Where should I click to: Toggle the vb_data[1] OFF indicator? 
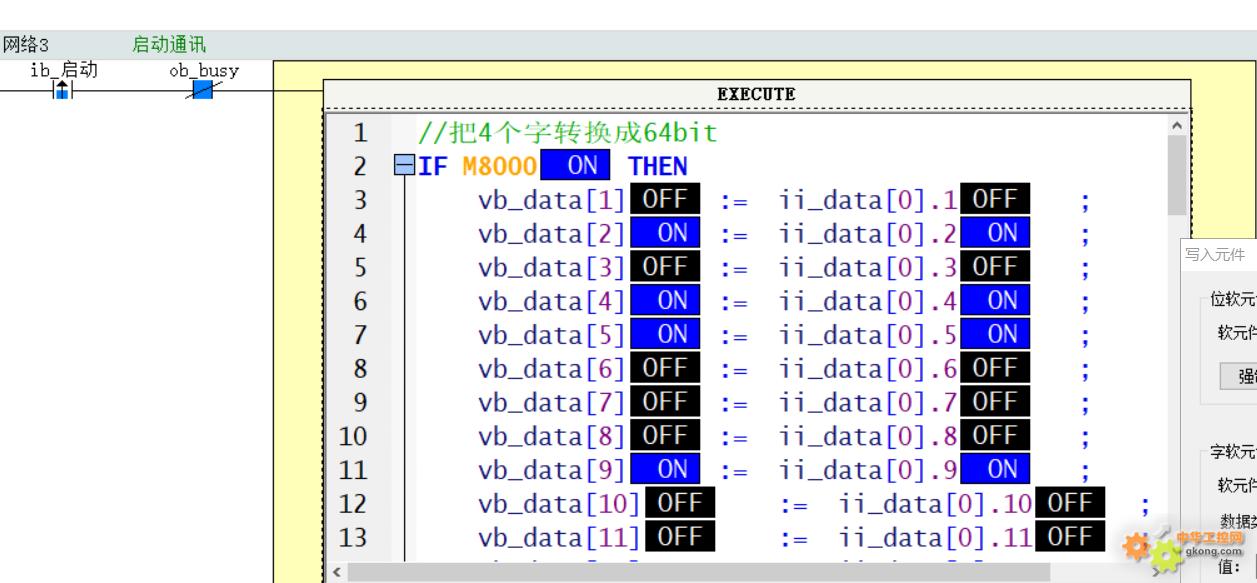click(x=664, y=200)
